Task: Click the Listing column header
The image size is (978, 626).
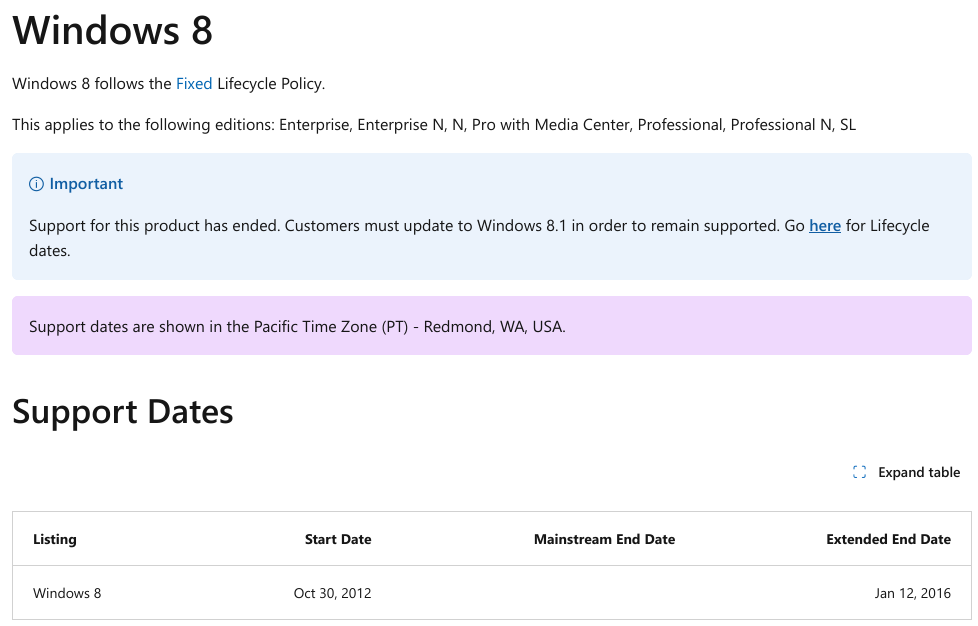Action: (x=55, y=539)
